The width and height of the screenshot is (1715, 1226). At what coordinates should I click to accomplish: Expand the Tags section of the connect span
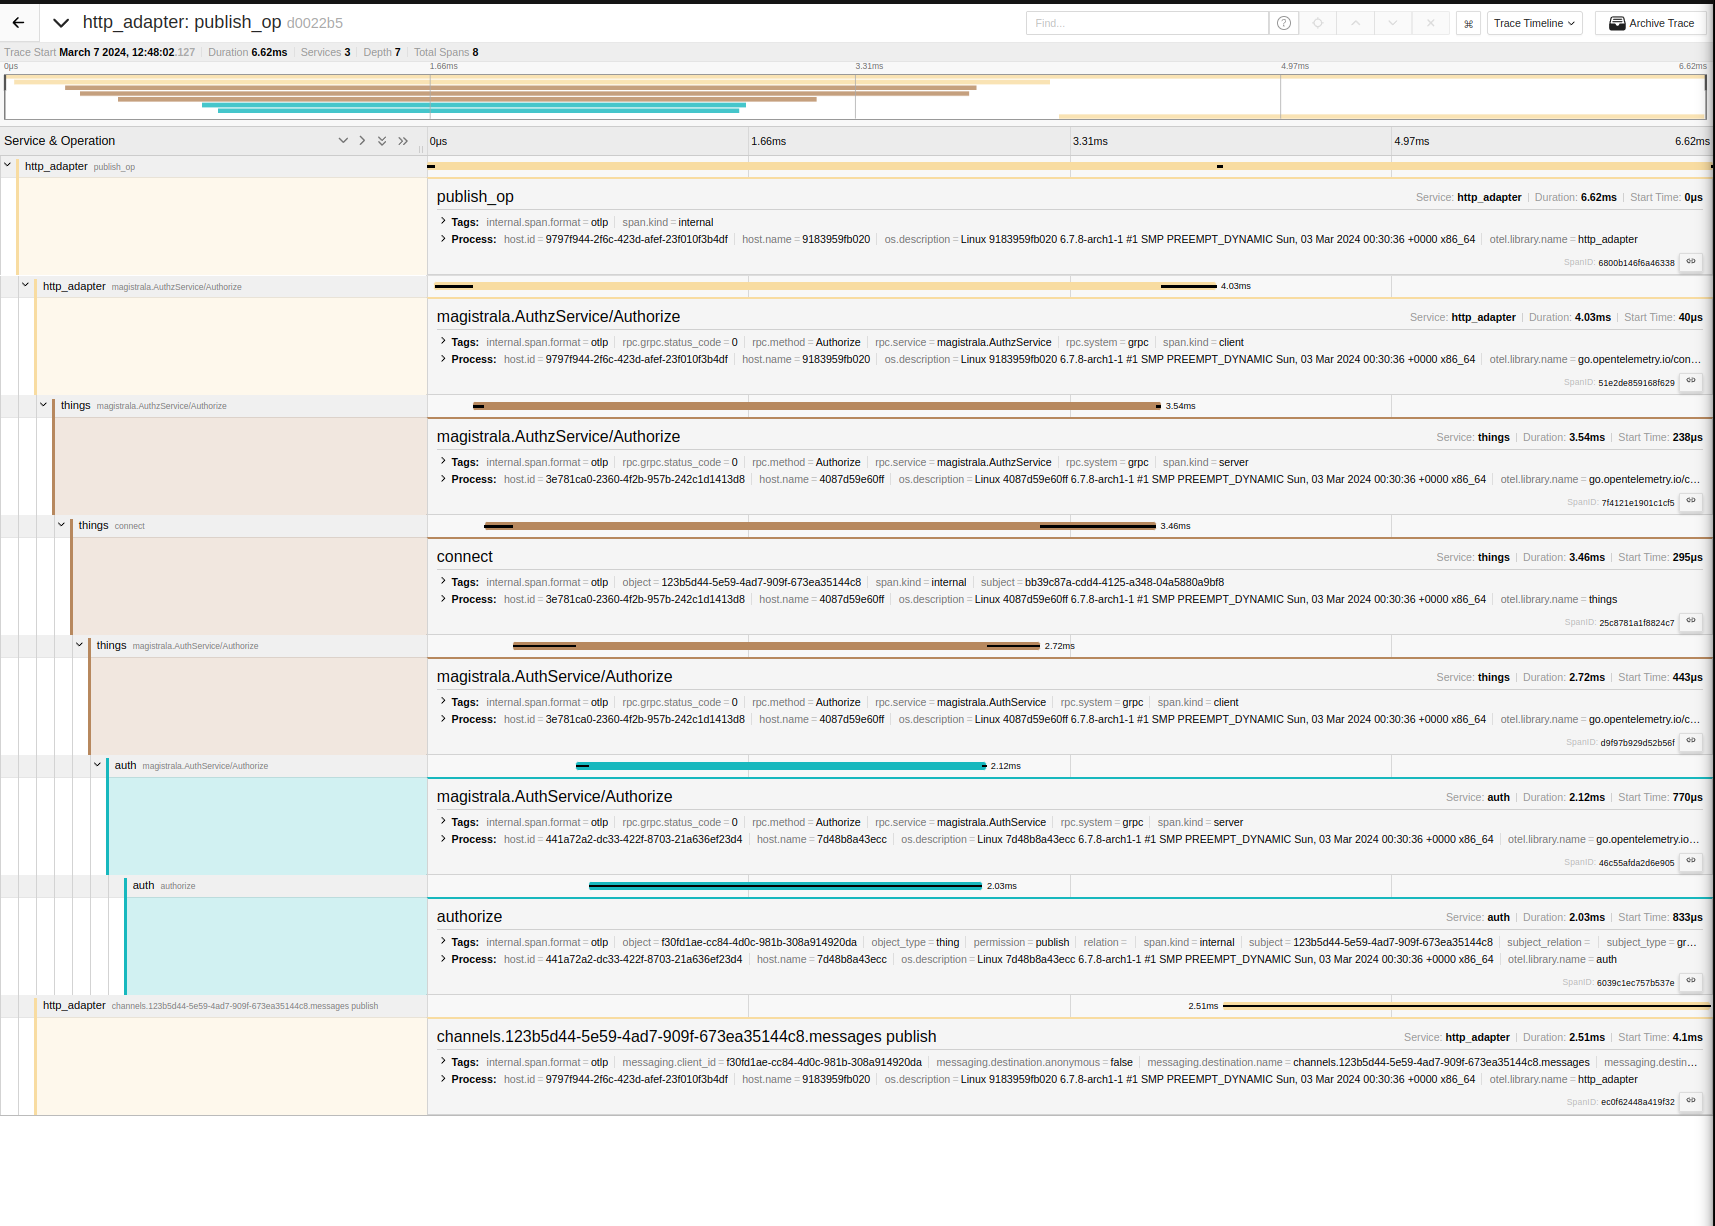point(443,581)
